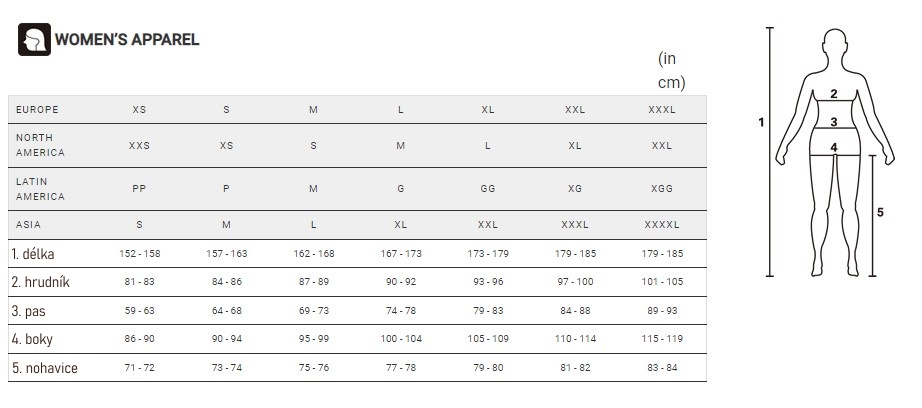Click the women's head profile icon
Viewport: 922px width, 408px height.
click(x=34, y=39)
